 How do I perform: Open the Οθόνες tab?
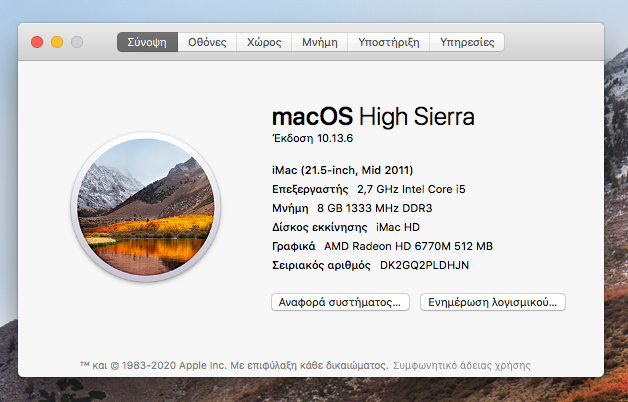[207, 42]
